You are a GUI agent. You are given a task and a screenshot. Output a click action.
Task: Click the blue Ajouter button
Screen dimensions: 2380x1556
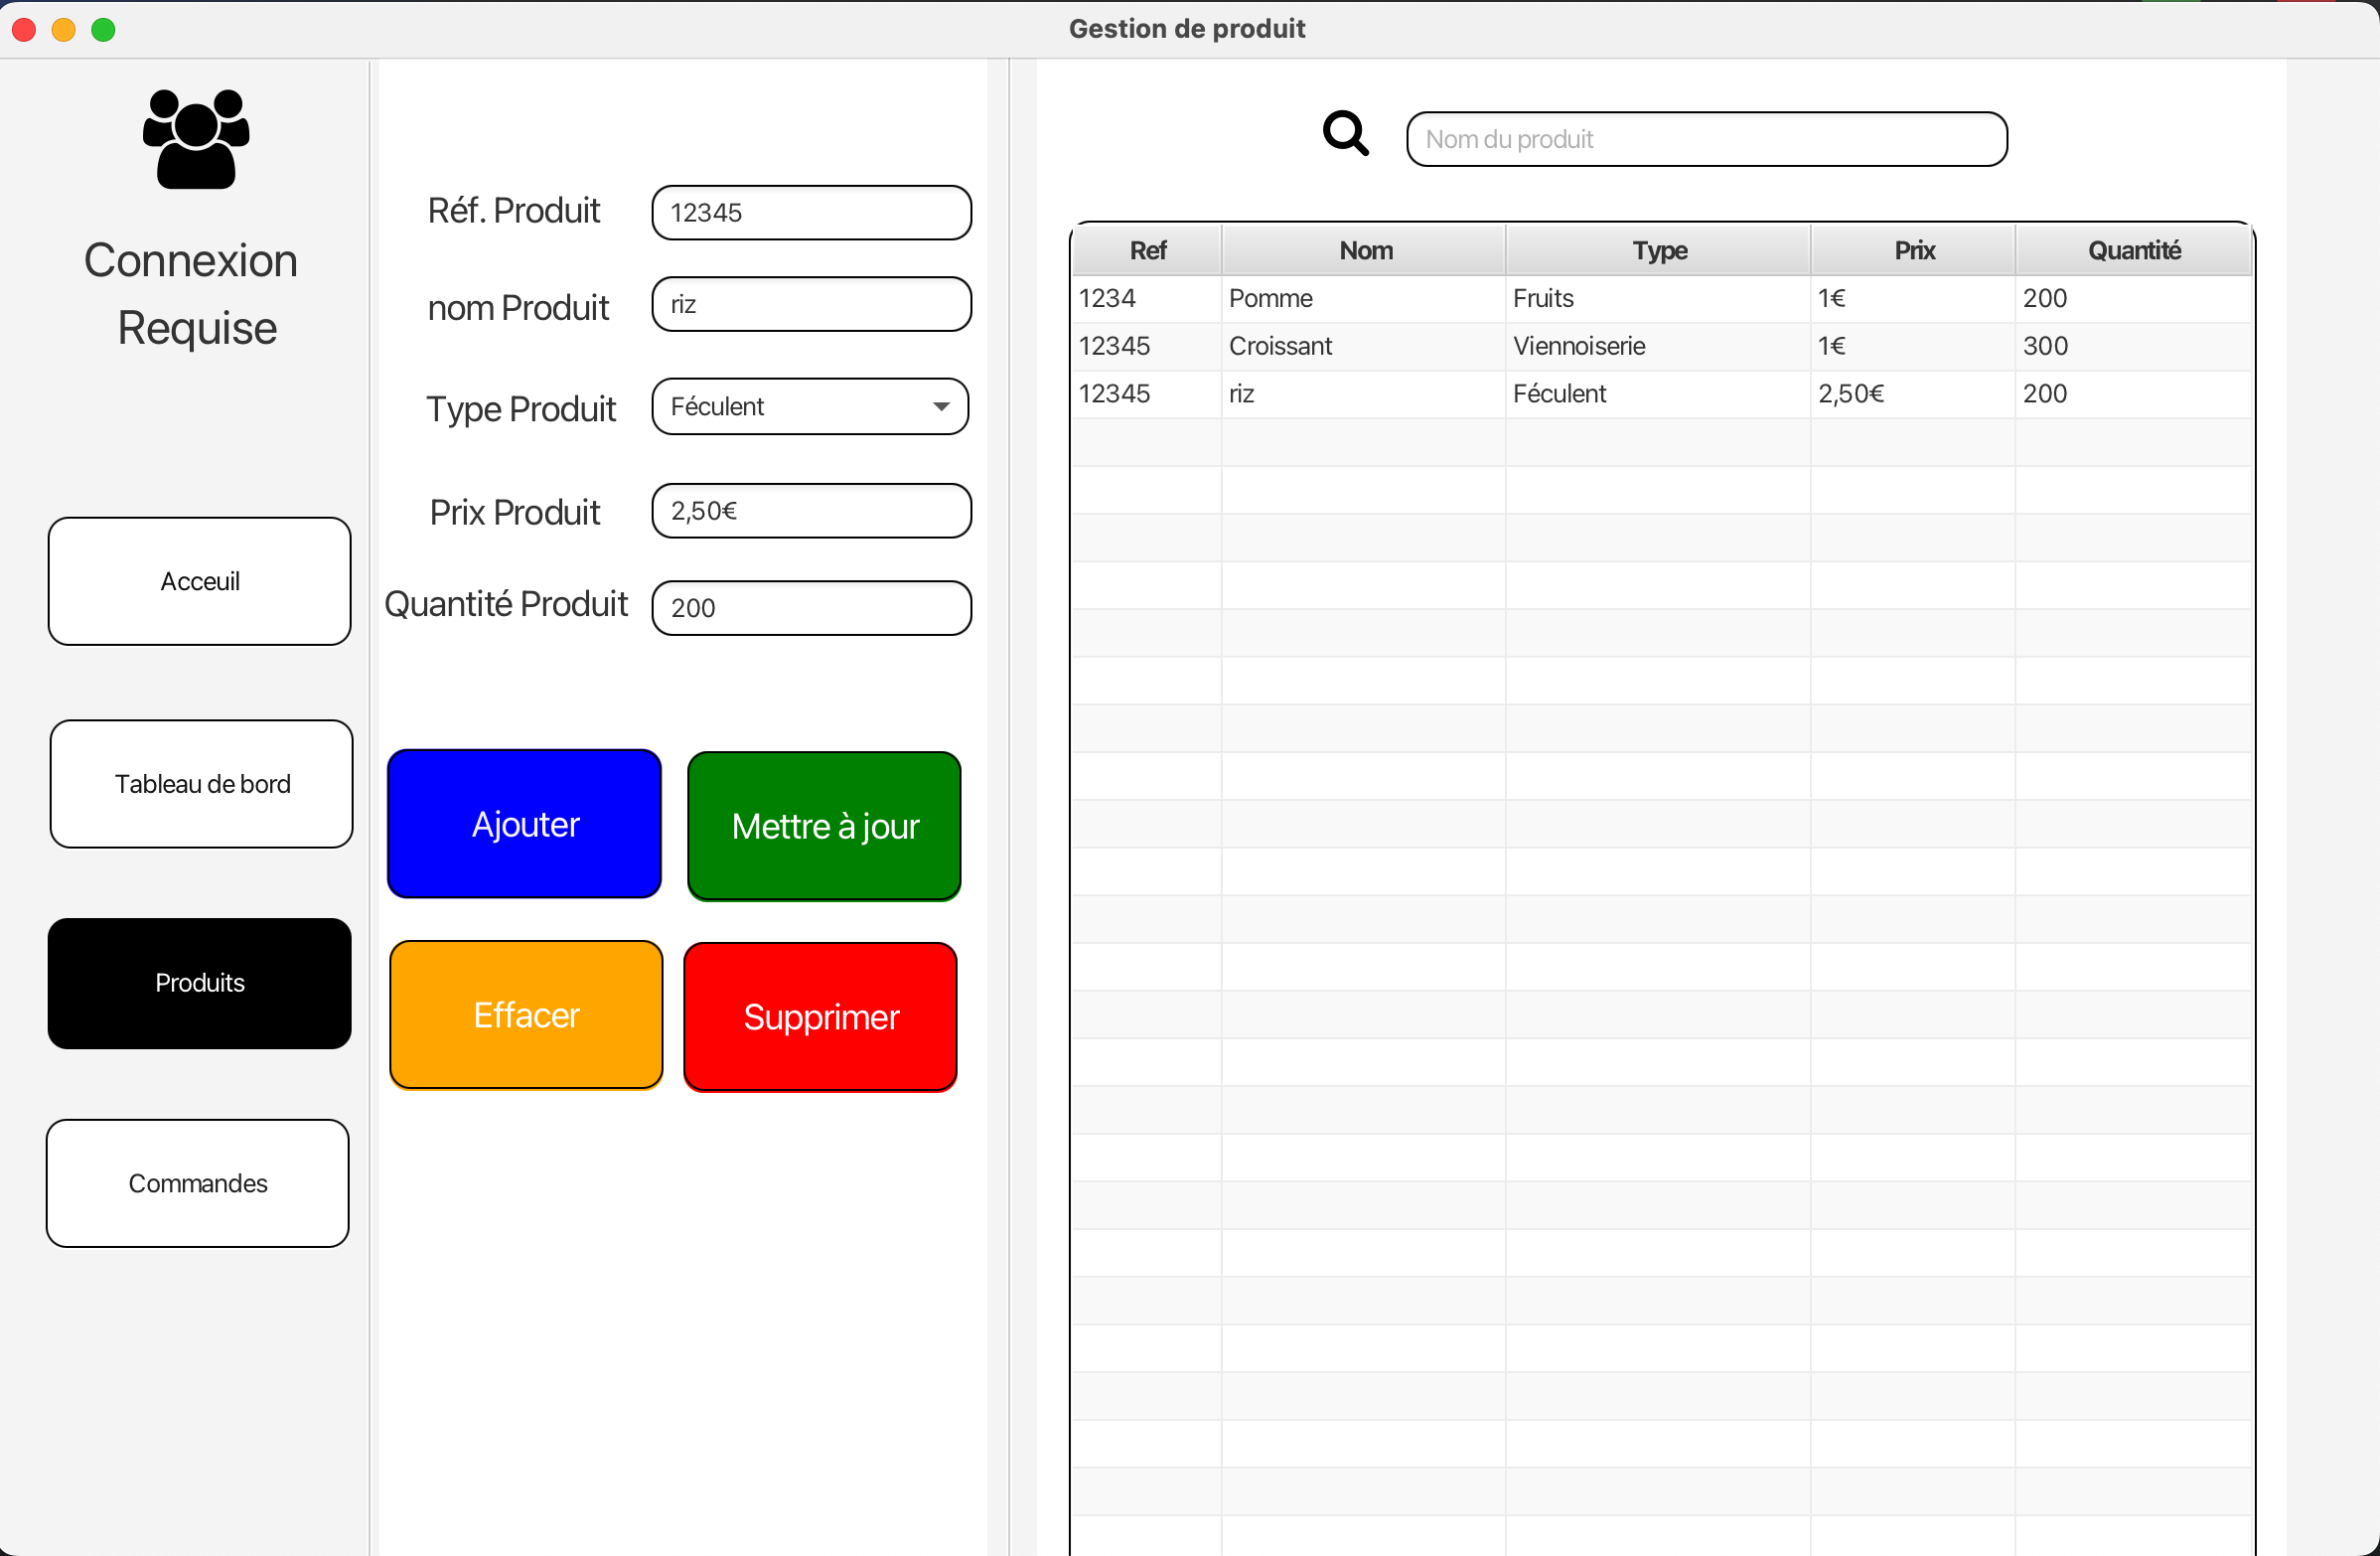point(525,824)
